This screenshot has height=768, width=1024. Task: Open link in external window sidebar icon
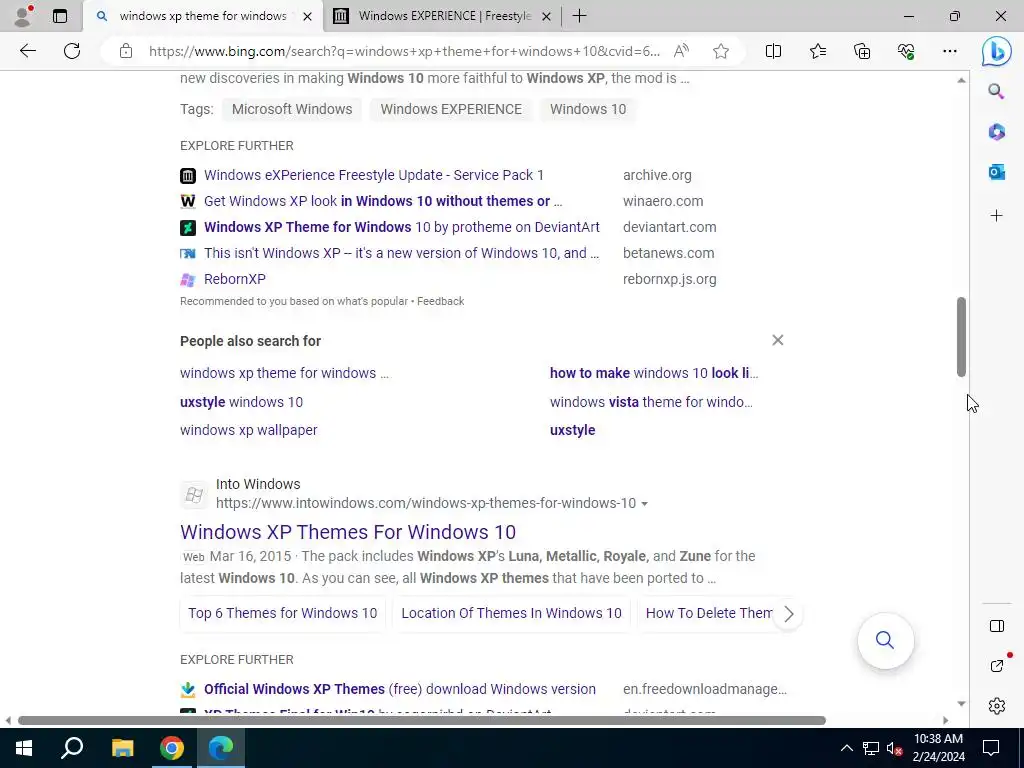click(x=997, y=665)
